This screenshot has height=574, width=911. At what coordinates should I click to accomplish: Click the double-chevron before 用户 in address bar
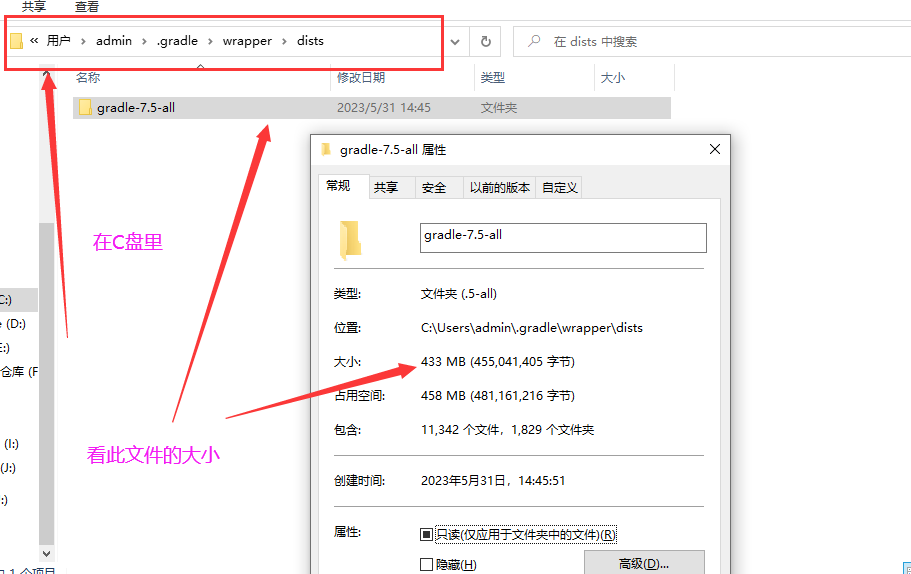coord(34,41)
